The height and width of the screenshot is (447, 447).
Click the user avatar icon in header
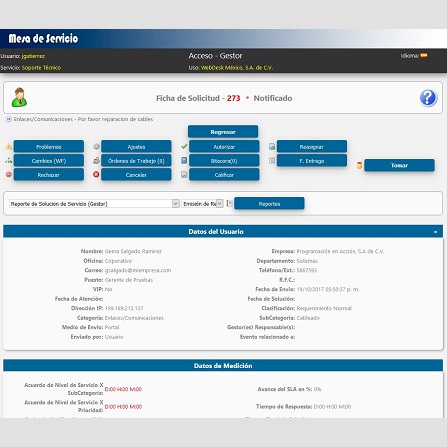[19, 97]
